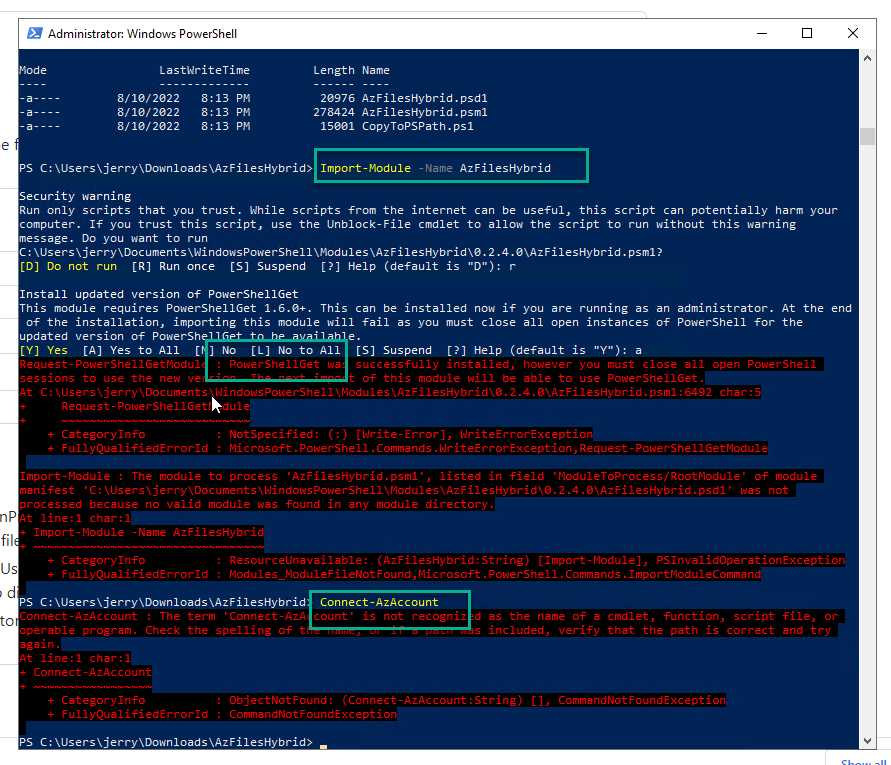This screenshot has height=765, width=891.
Task: Click the red 'CommandNotFoundException' FullyQualifiedErrorId line
Action: [223, 714]
